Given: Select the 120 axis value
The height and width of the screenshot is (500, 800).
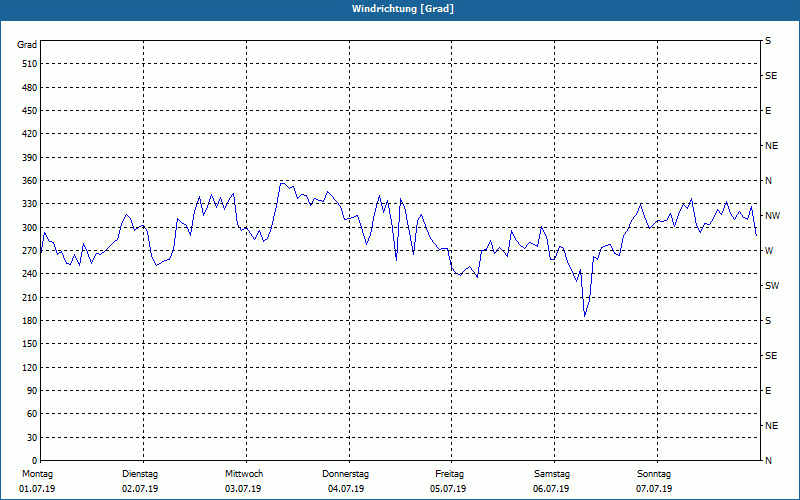Looking at the screenshot, I should [30, 367].
